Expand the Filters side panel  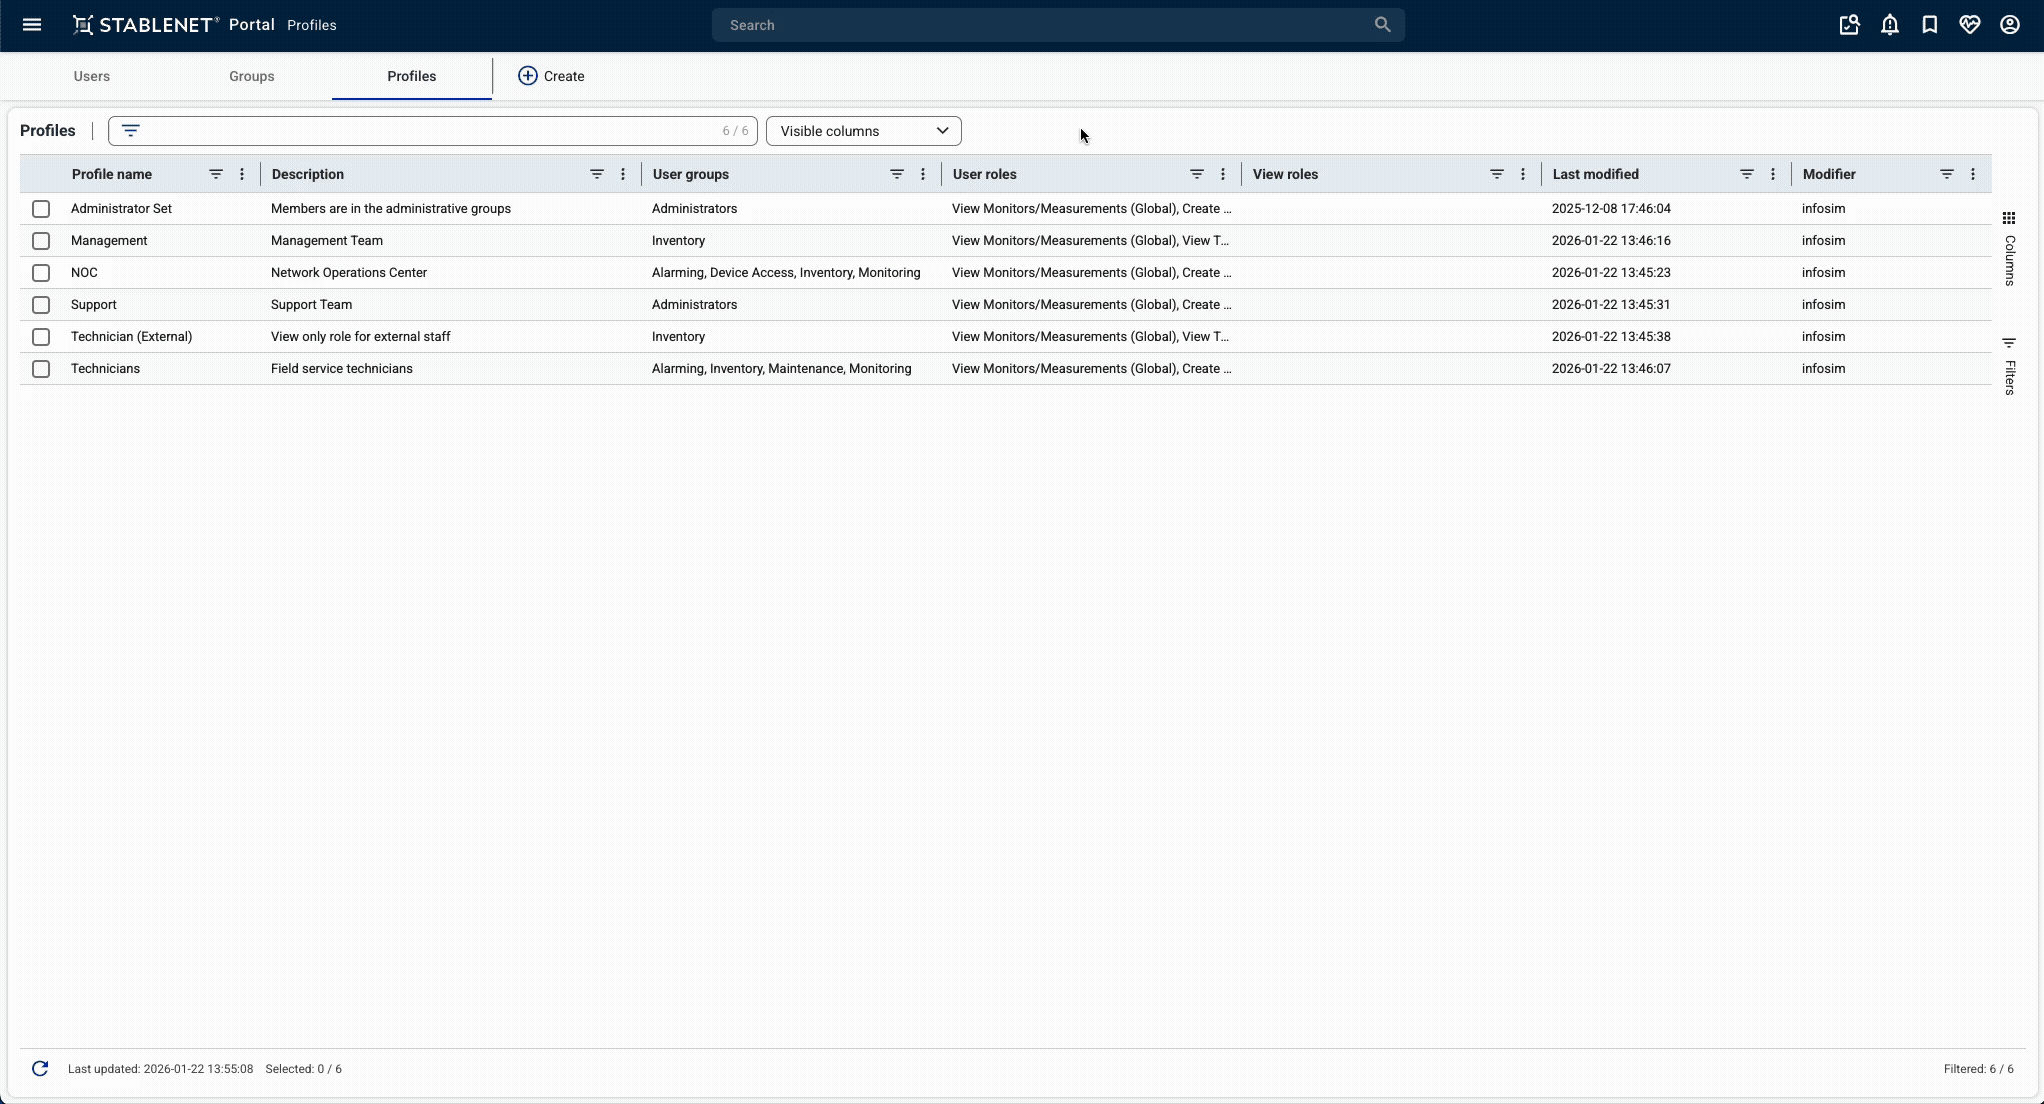2009,366
